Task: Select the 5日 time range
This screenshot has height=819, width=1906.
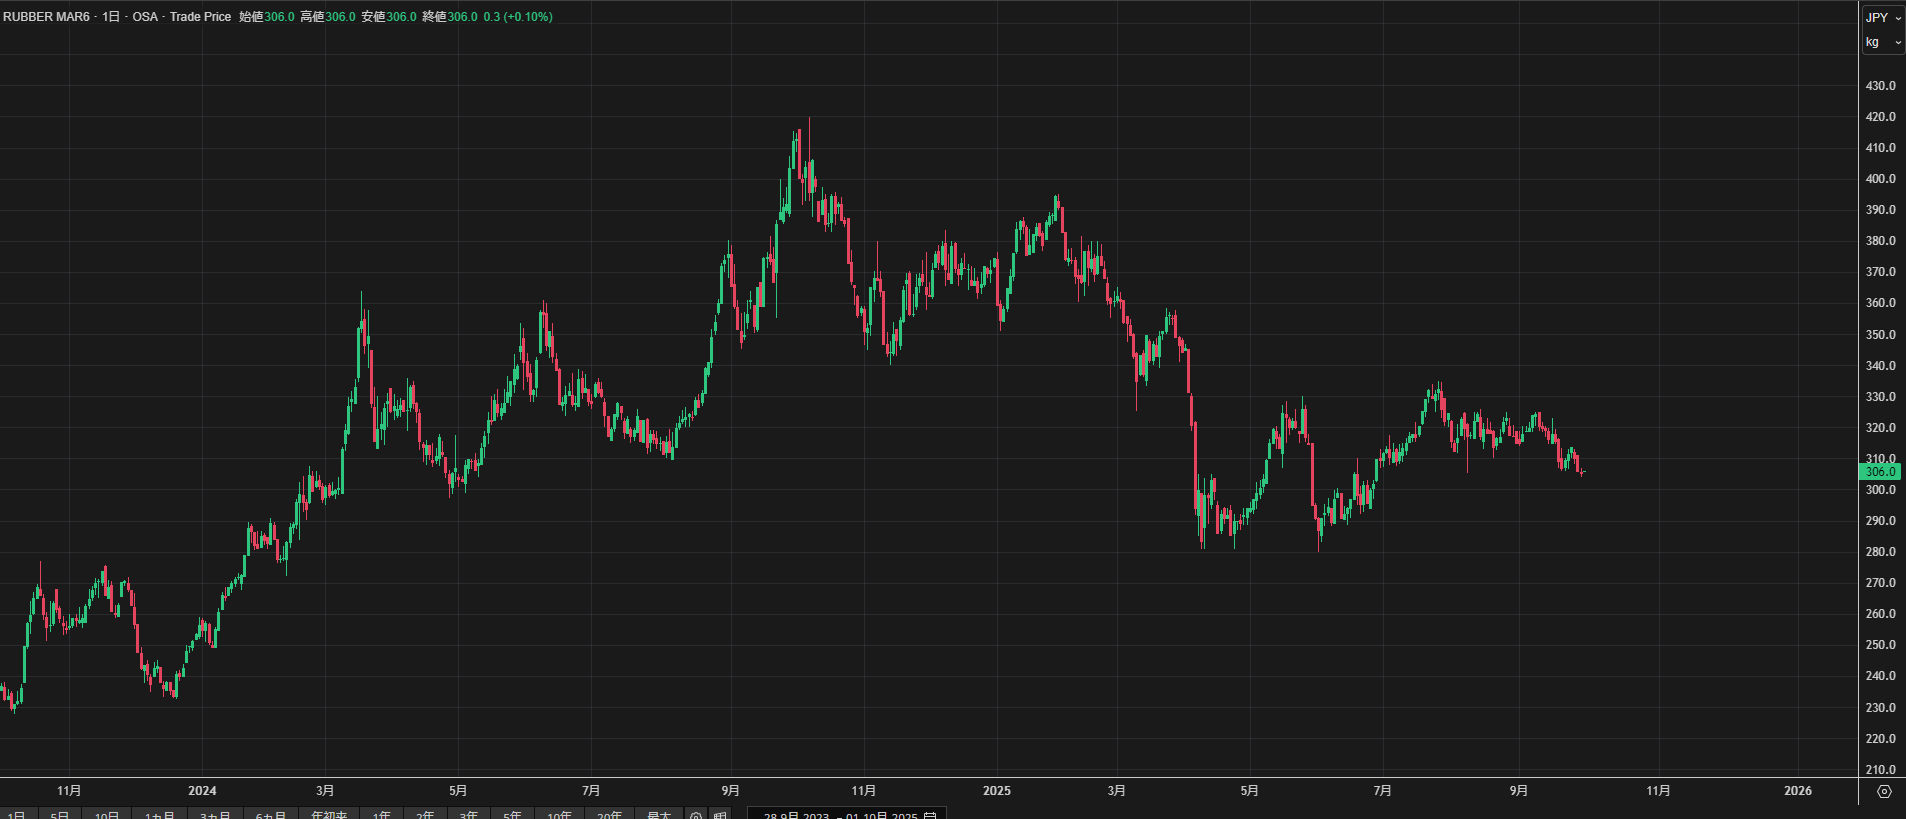Action: pyautogui.click(x=60, y=816)
